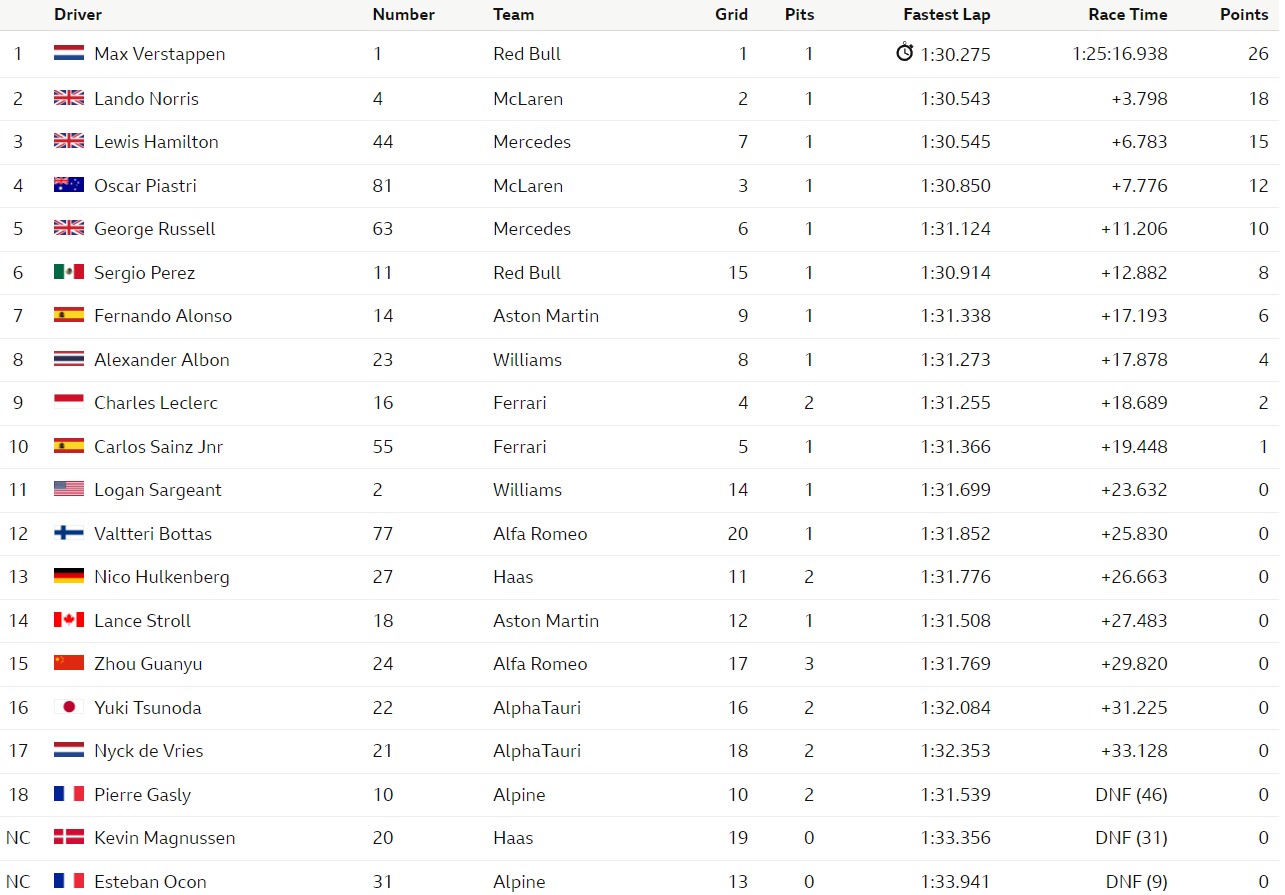1285x895 pixels.
Task: Click the US flag beside Logan Sargeant
Action: 69,489
